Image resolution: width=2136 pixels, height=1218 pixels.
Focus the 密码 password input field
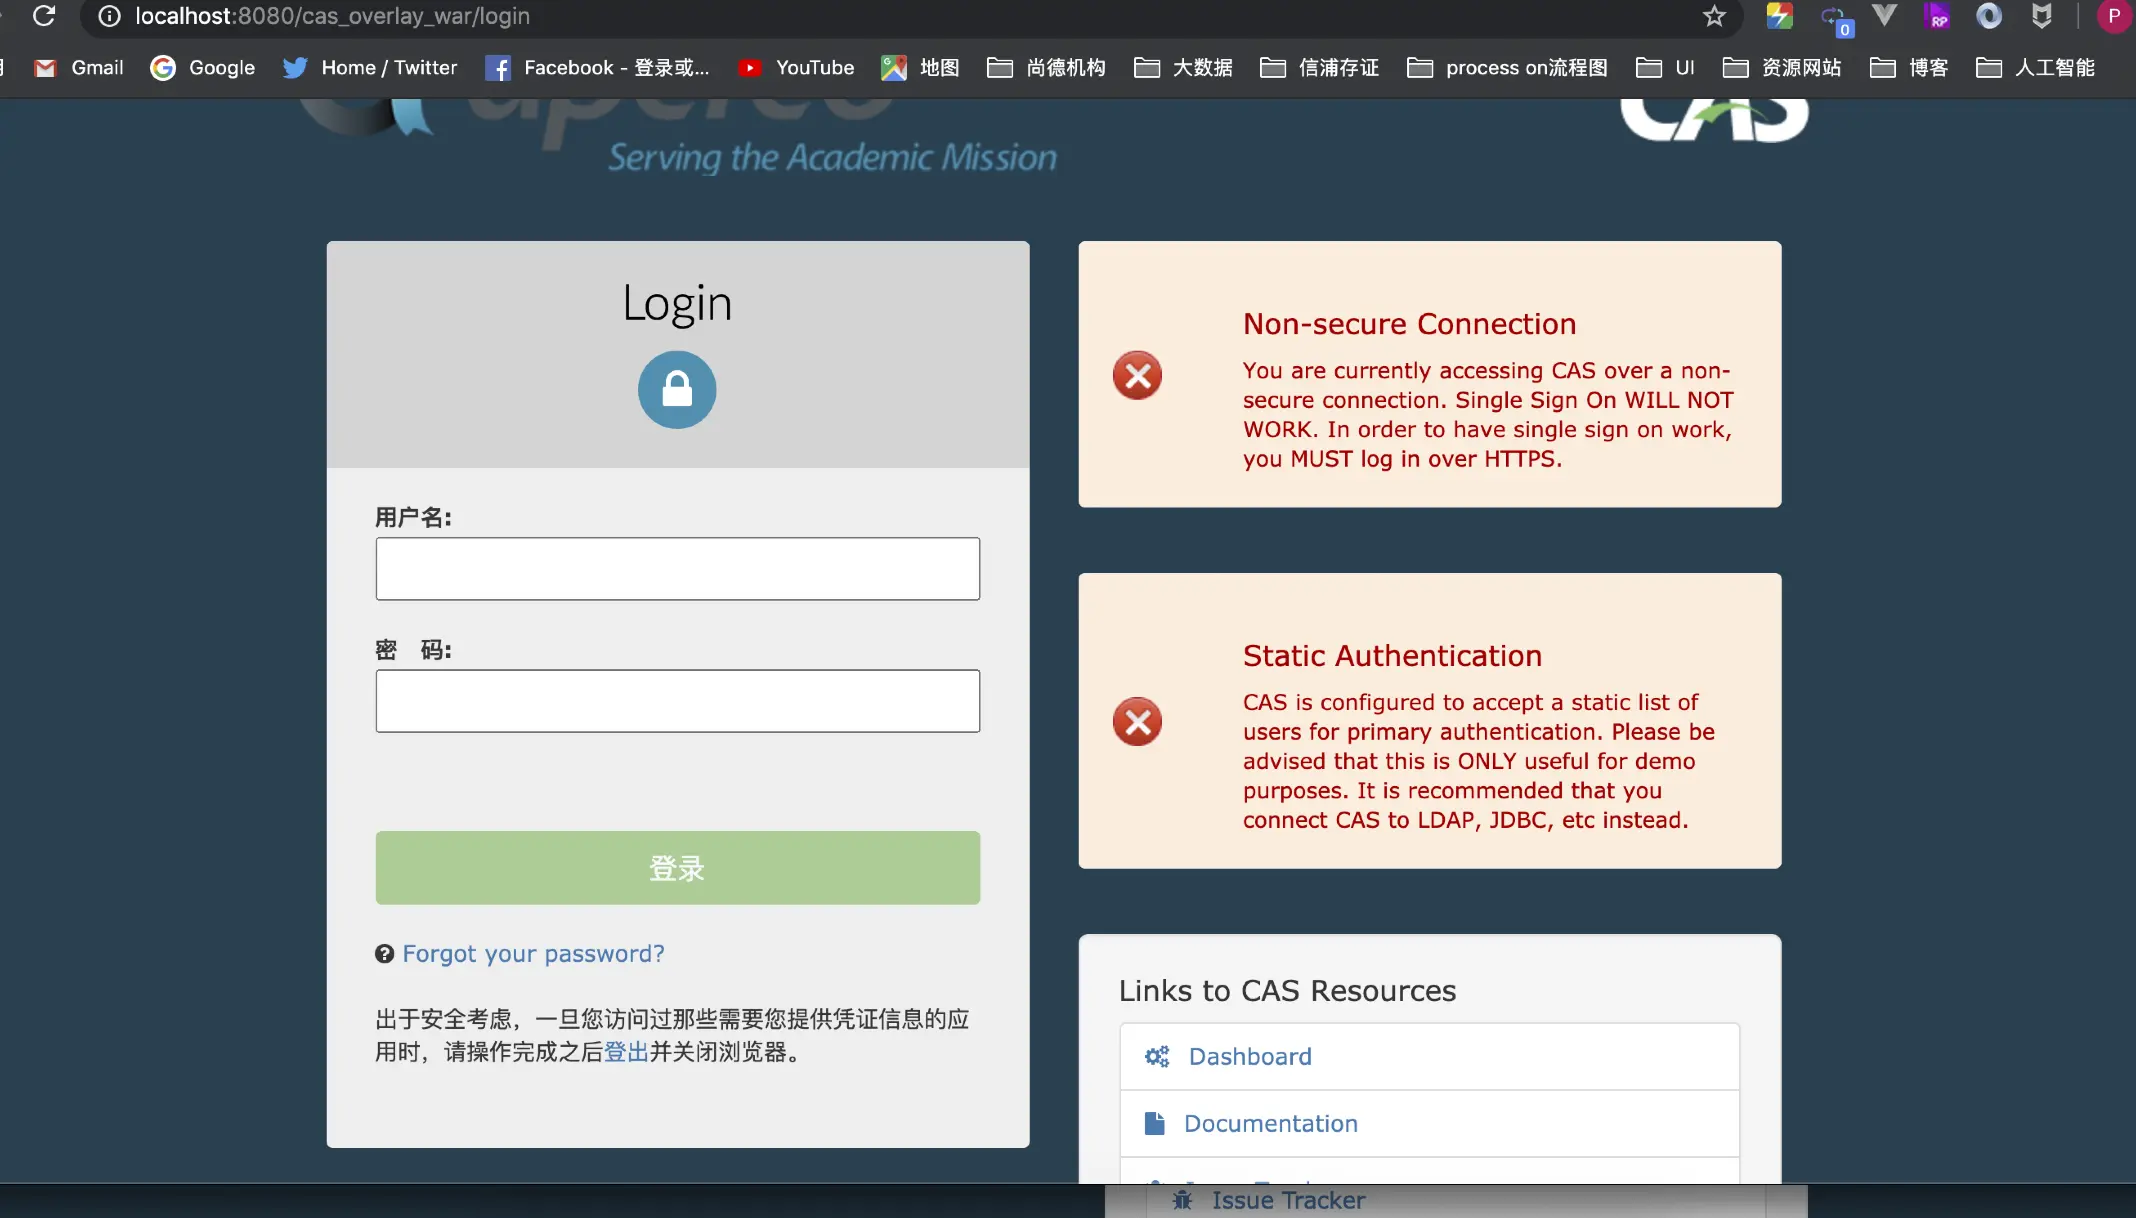(x=677, y=700)
